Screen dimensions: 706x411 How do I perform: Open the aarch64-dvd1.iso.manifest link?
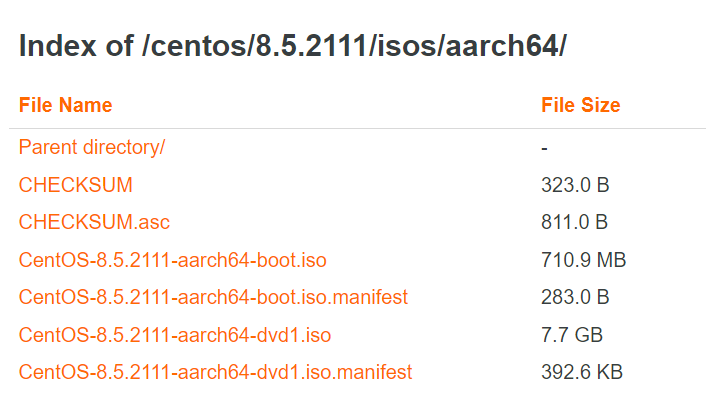(215, 372)
